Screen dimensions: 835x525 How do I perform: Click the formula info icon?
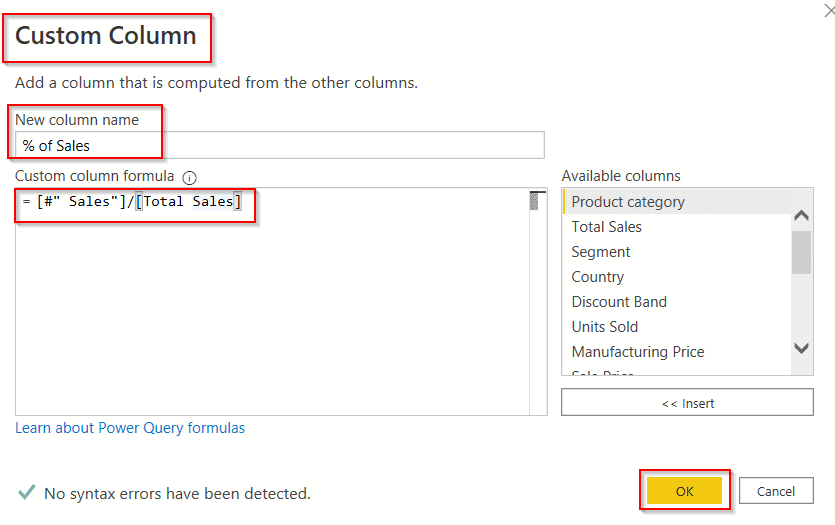pyautogui.click(x=190, y=177)
